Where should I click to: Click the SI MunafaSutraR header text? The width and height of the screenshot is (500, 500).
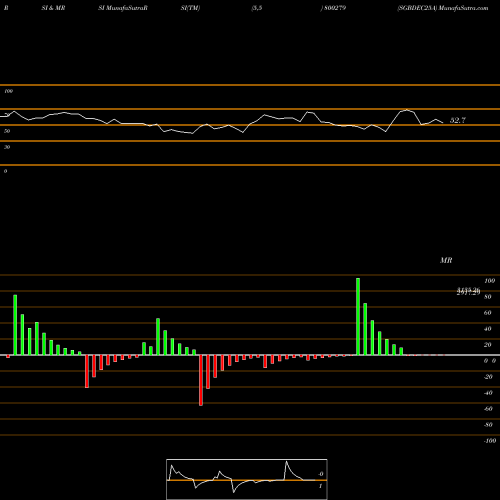point(123,8)
